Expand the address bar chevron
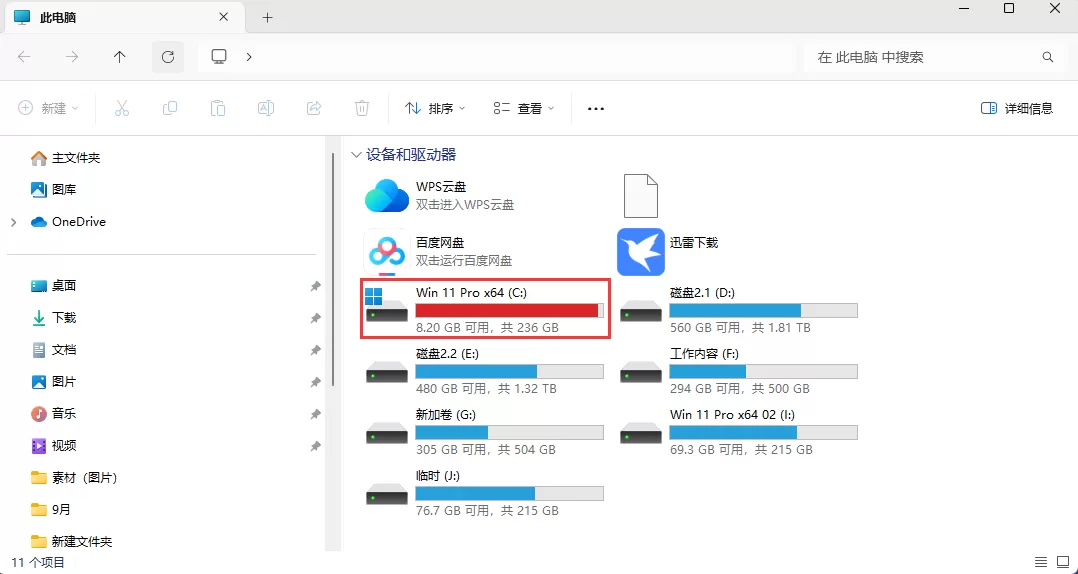Viewport: 1078px width, 574px height. pyautogui.click(x=249, y=57)
